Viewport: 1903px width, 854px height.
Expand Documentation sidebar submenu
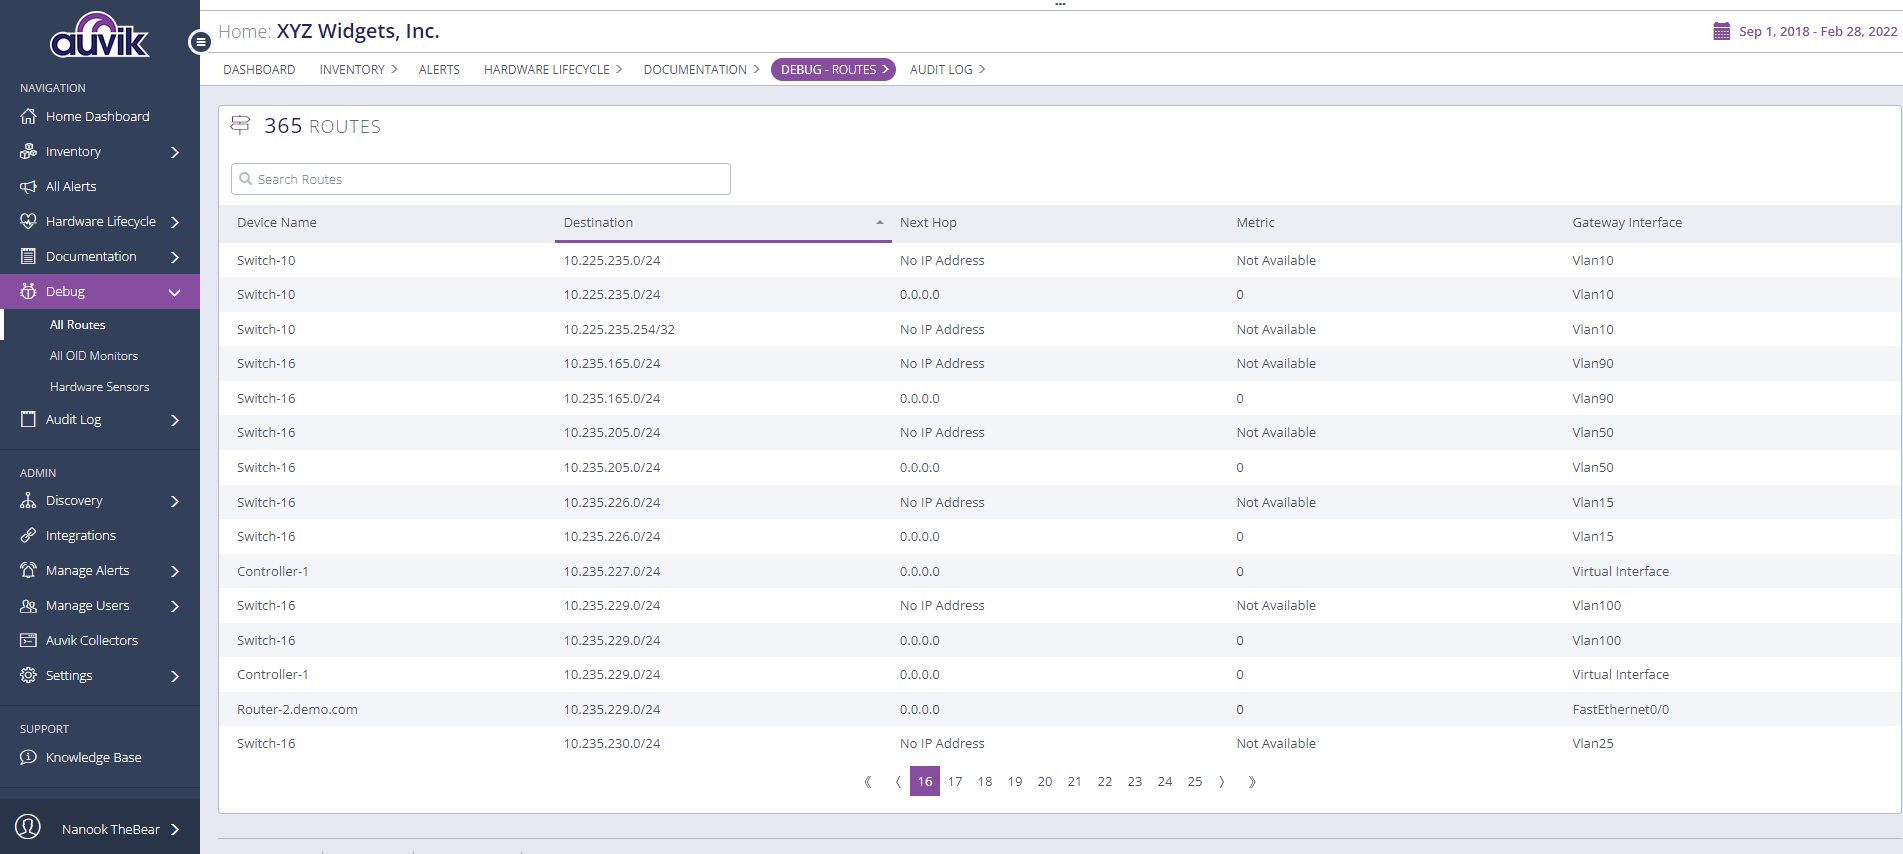pyautogui.click(x=175, y=257)
